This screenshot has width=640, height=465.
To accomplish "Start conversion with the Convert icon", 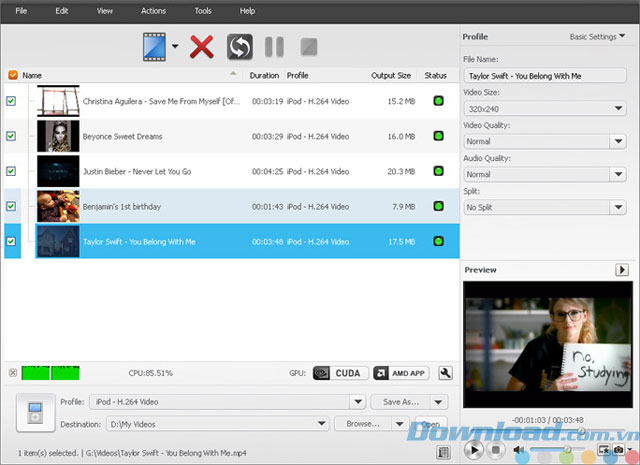I will pyautogui.click(x=240, y=46).
